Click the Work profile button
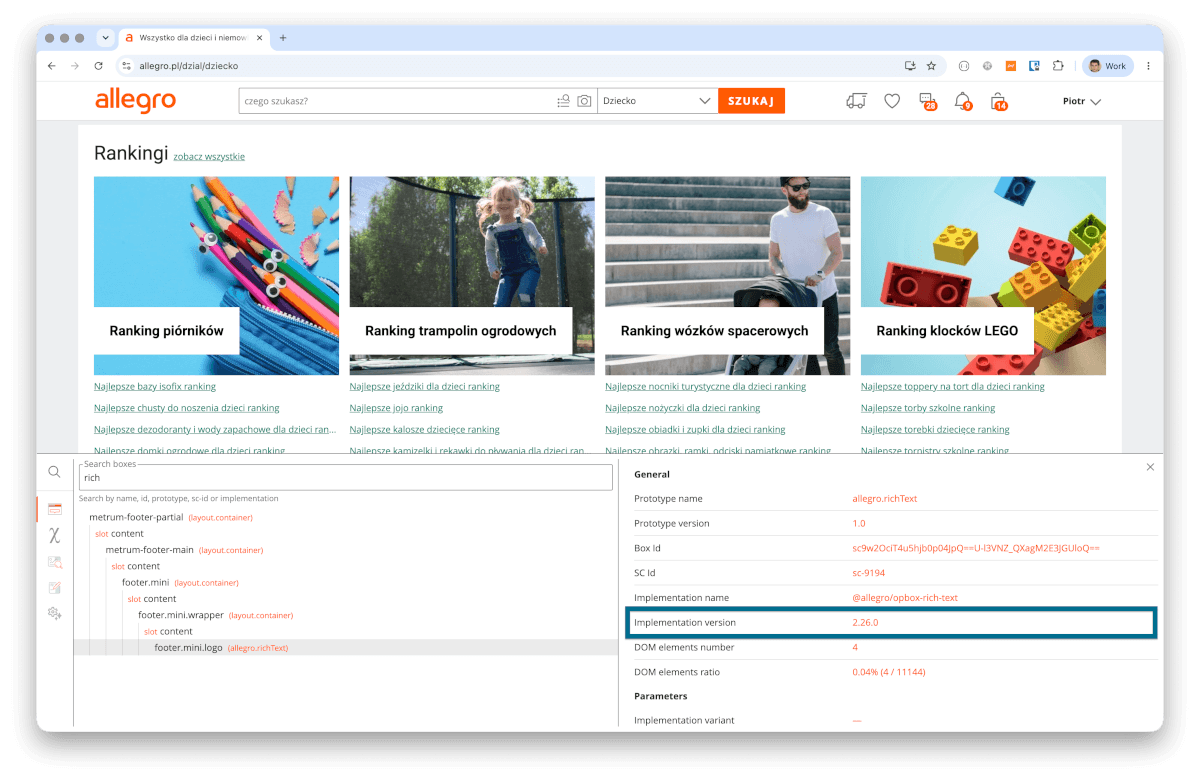Image resolution: width=1200 pixels, height=780 pixels. (1108, 66)
